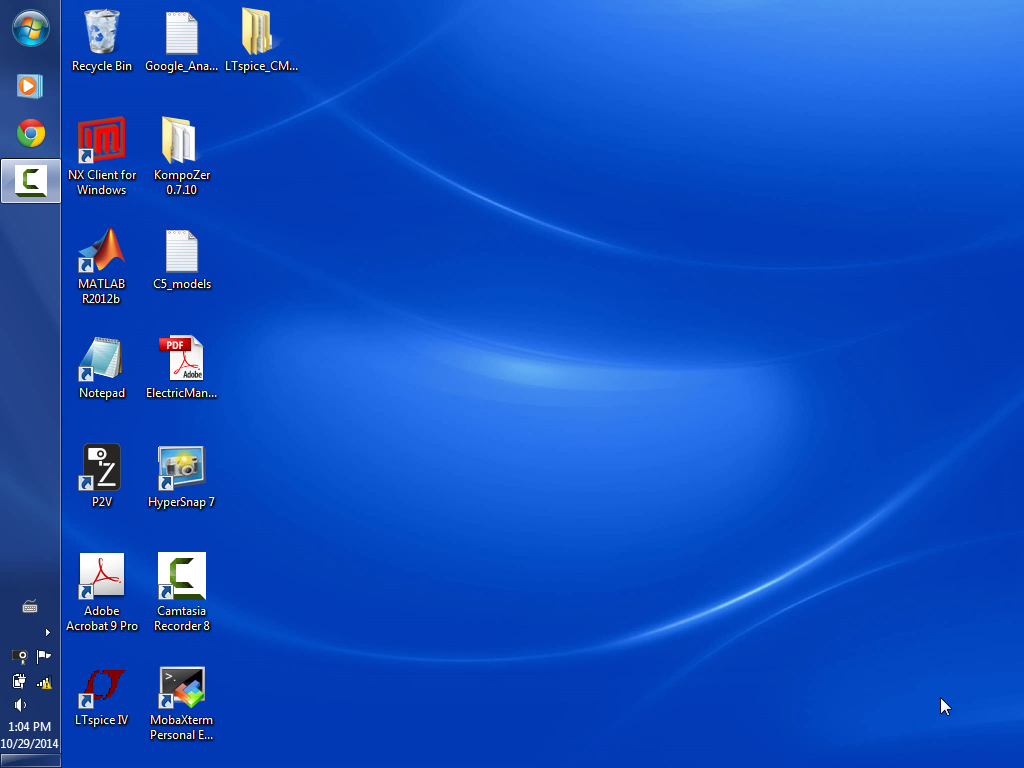Open the volume control speaker icon
Viewport: 1024px width, 768px height.
click(x=19, y=705)
